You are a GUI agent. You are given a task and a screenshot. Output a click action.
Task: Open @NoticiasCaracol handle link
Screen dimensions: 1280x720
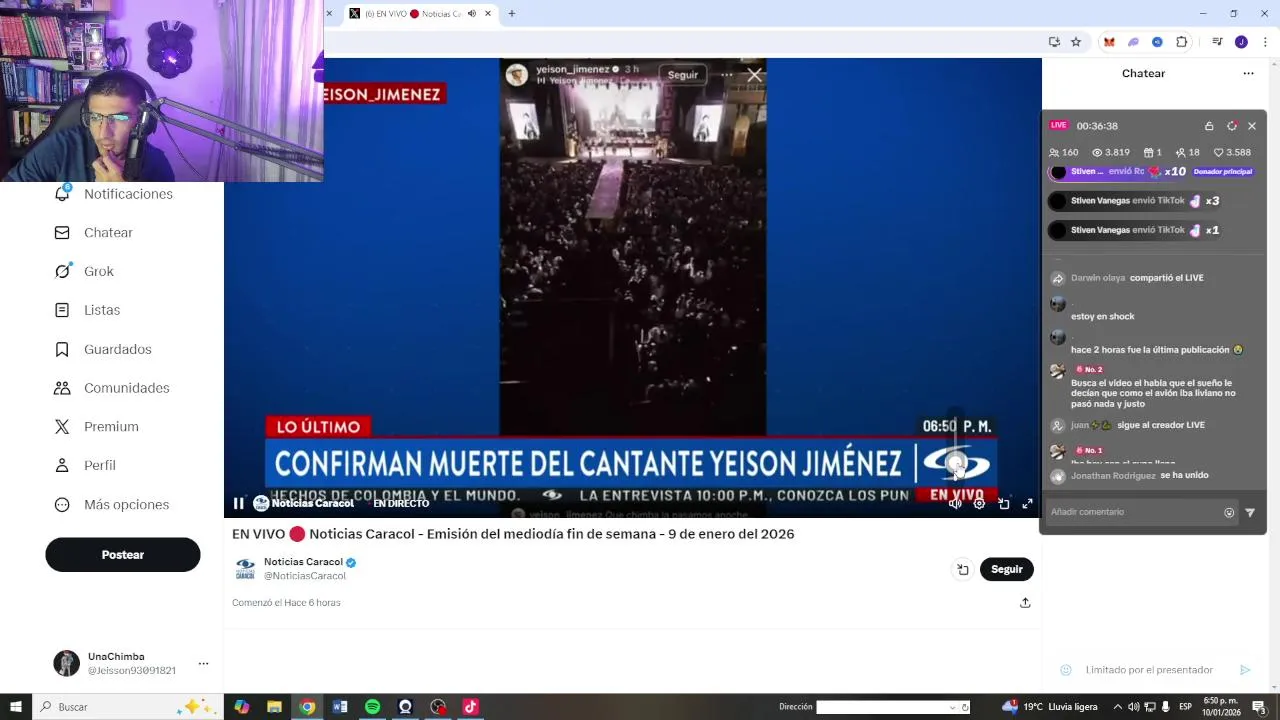305,576
